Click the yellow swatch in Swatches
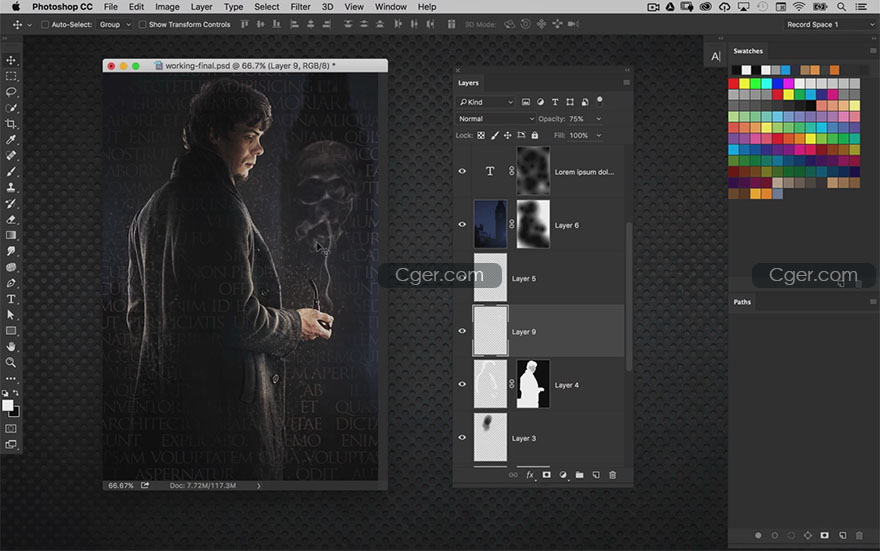Image resolution: width=880 pixels, height=551 pixels. coord(744,84)
